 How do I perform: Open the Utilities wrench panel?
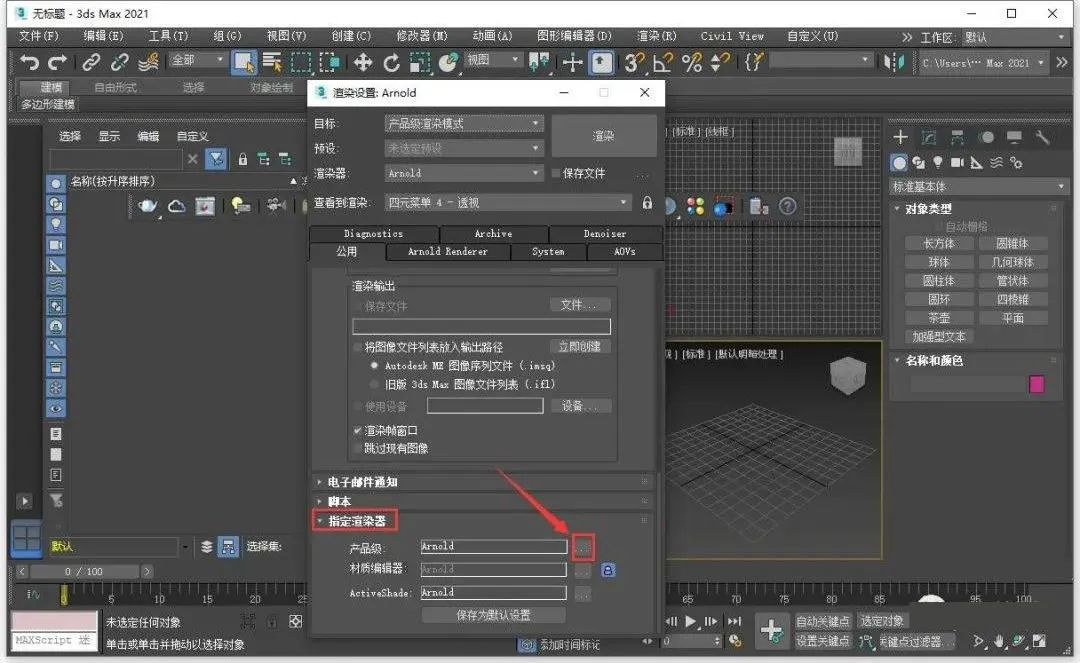click(x=1042, y=137)
